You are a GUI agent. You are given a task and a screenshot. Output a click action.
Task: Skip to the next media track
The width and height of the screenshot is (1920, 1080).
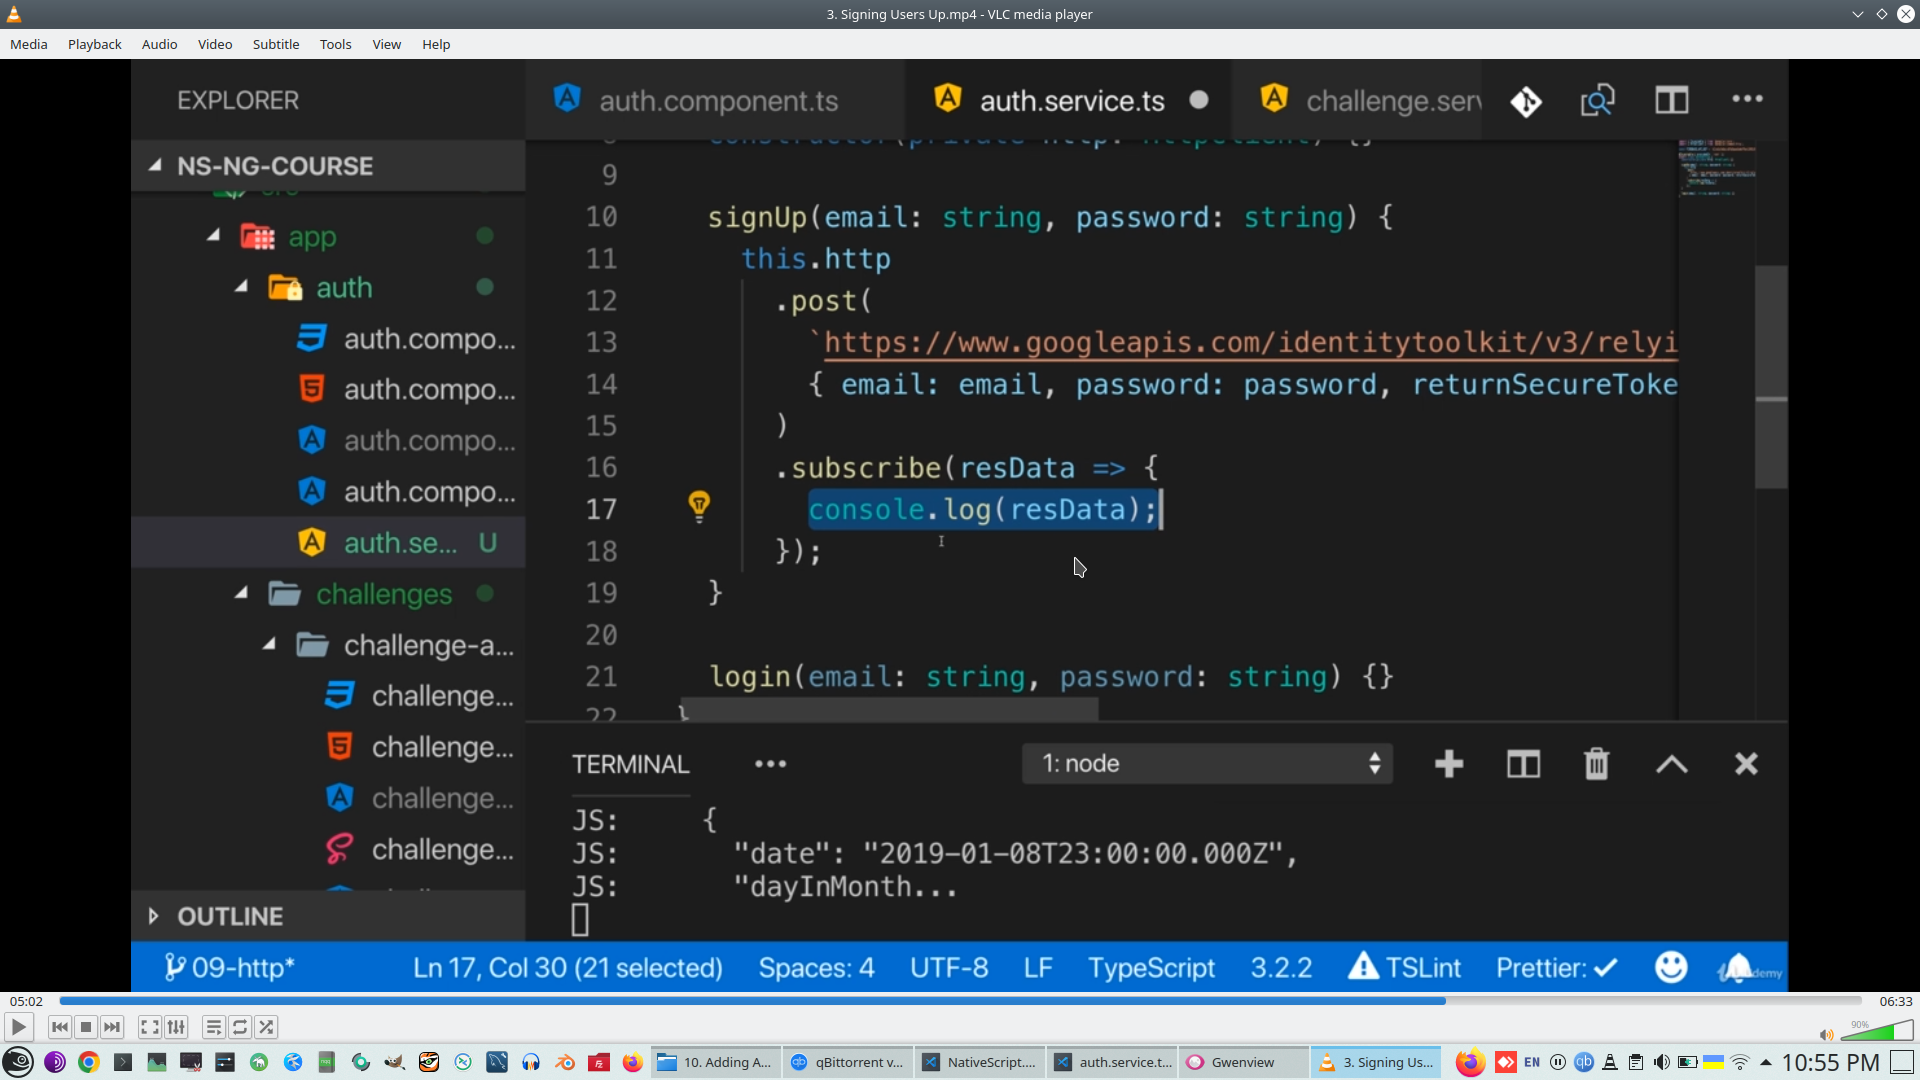tap(112, 1027)
